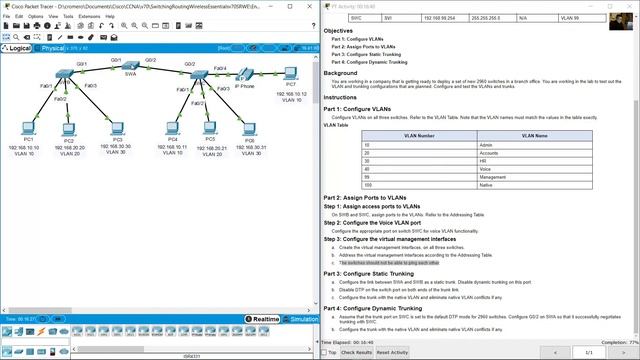Click the 'Part 3: Configure Static Trunking' heading

point(368,273)
